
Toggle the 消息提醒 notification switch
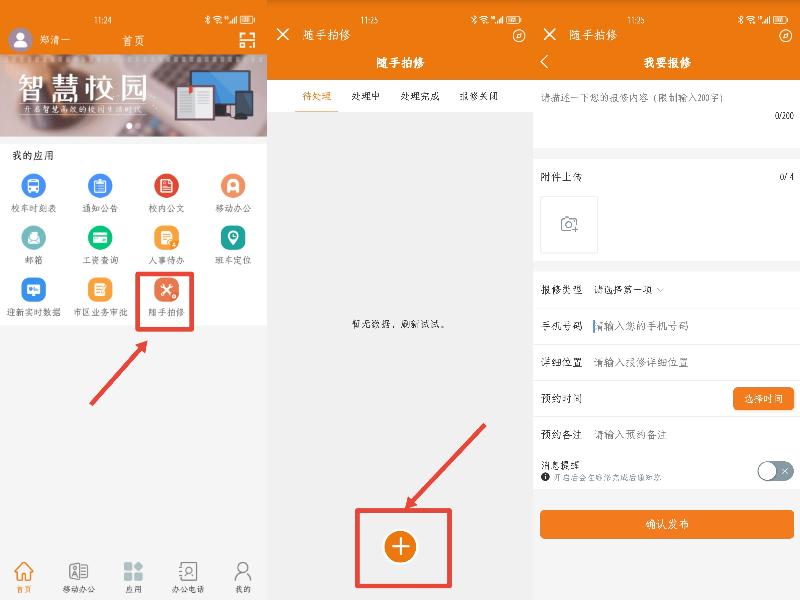[x=775, y=471]
